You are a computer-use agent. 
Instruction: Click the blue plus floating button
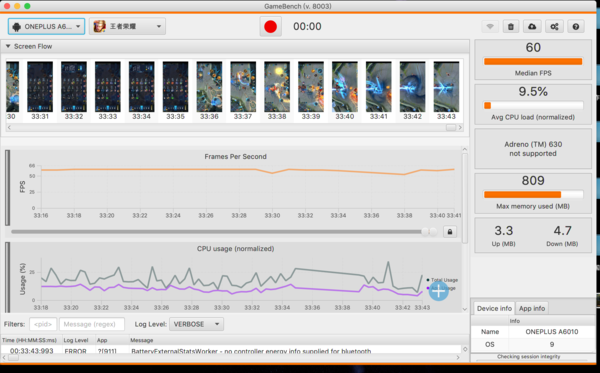tap(439, 291)
